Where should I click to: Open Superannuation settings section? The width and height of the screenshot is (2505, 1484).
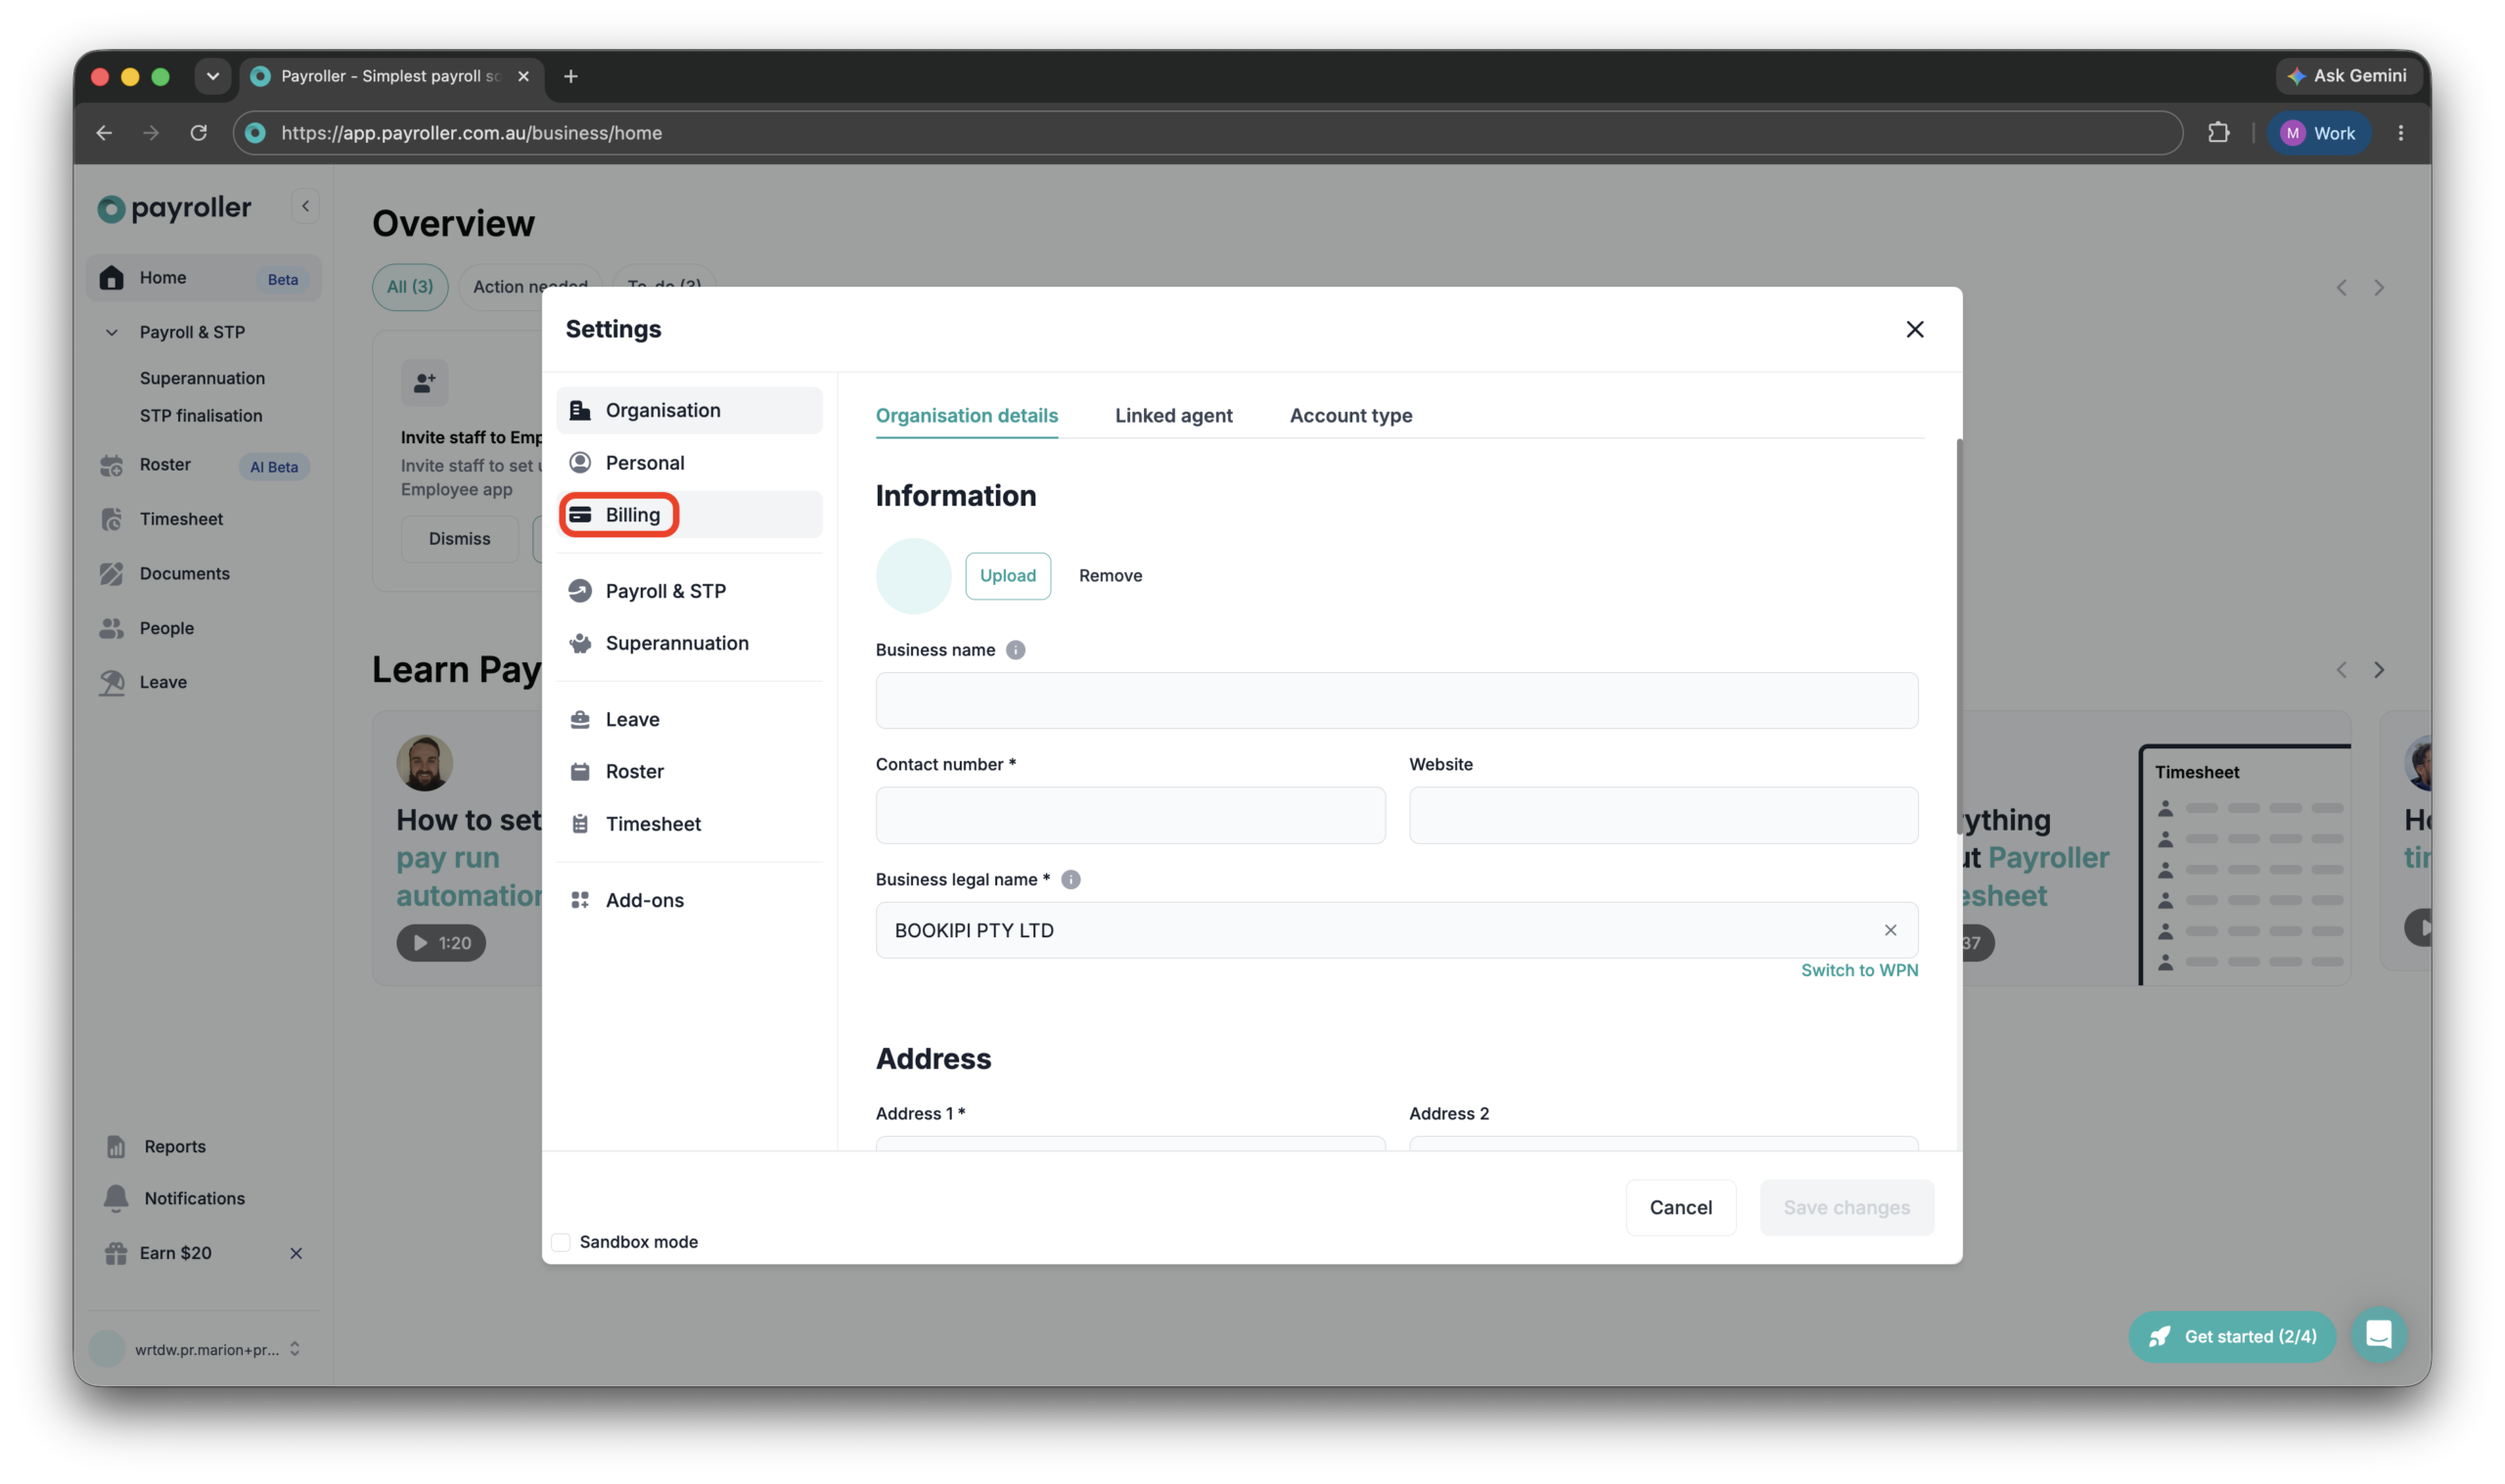pos(689,643)
